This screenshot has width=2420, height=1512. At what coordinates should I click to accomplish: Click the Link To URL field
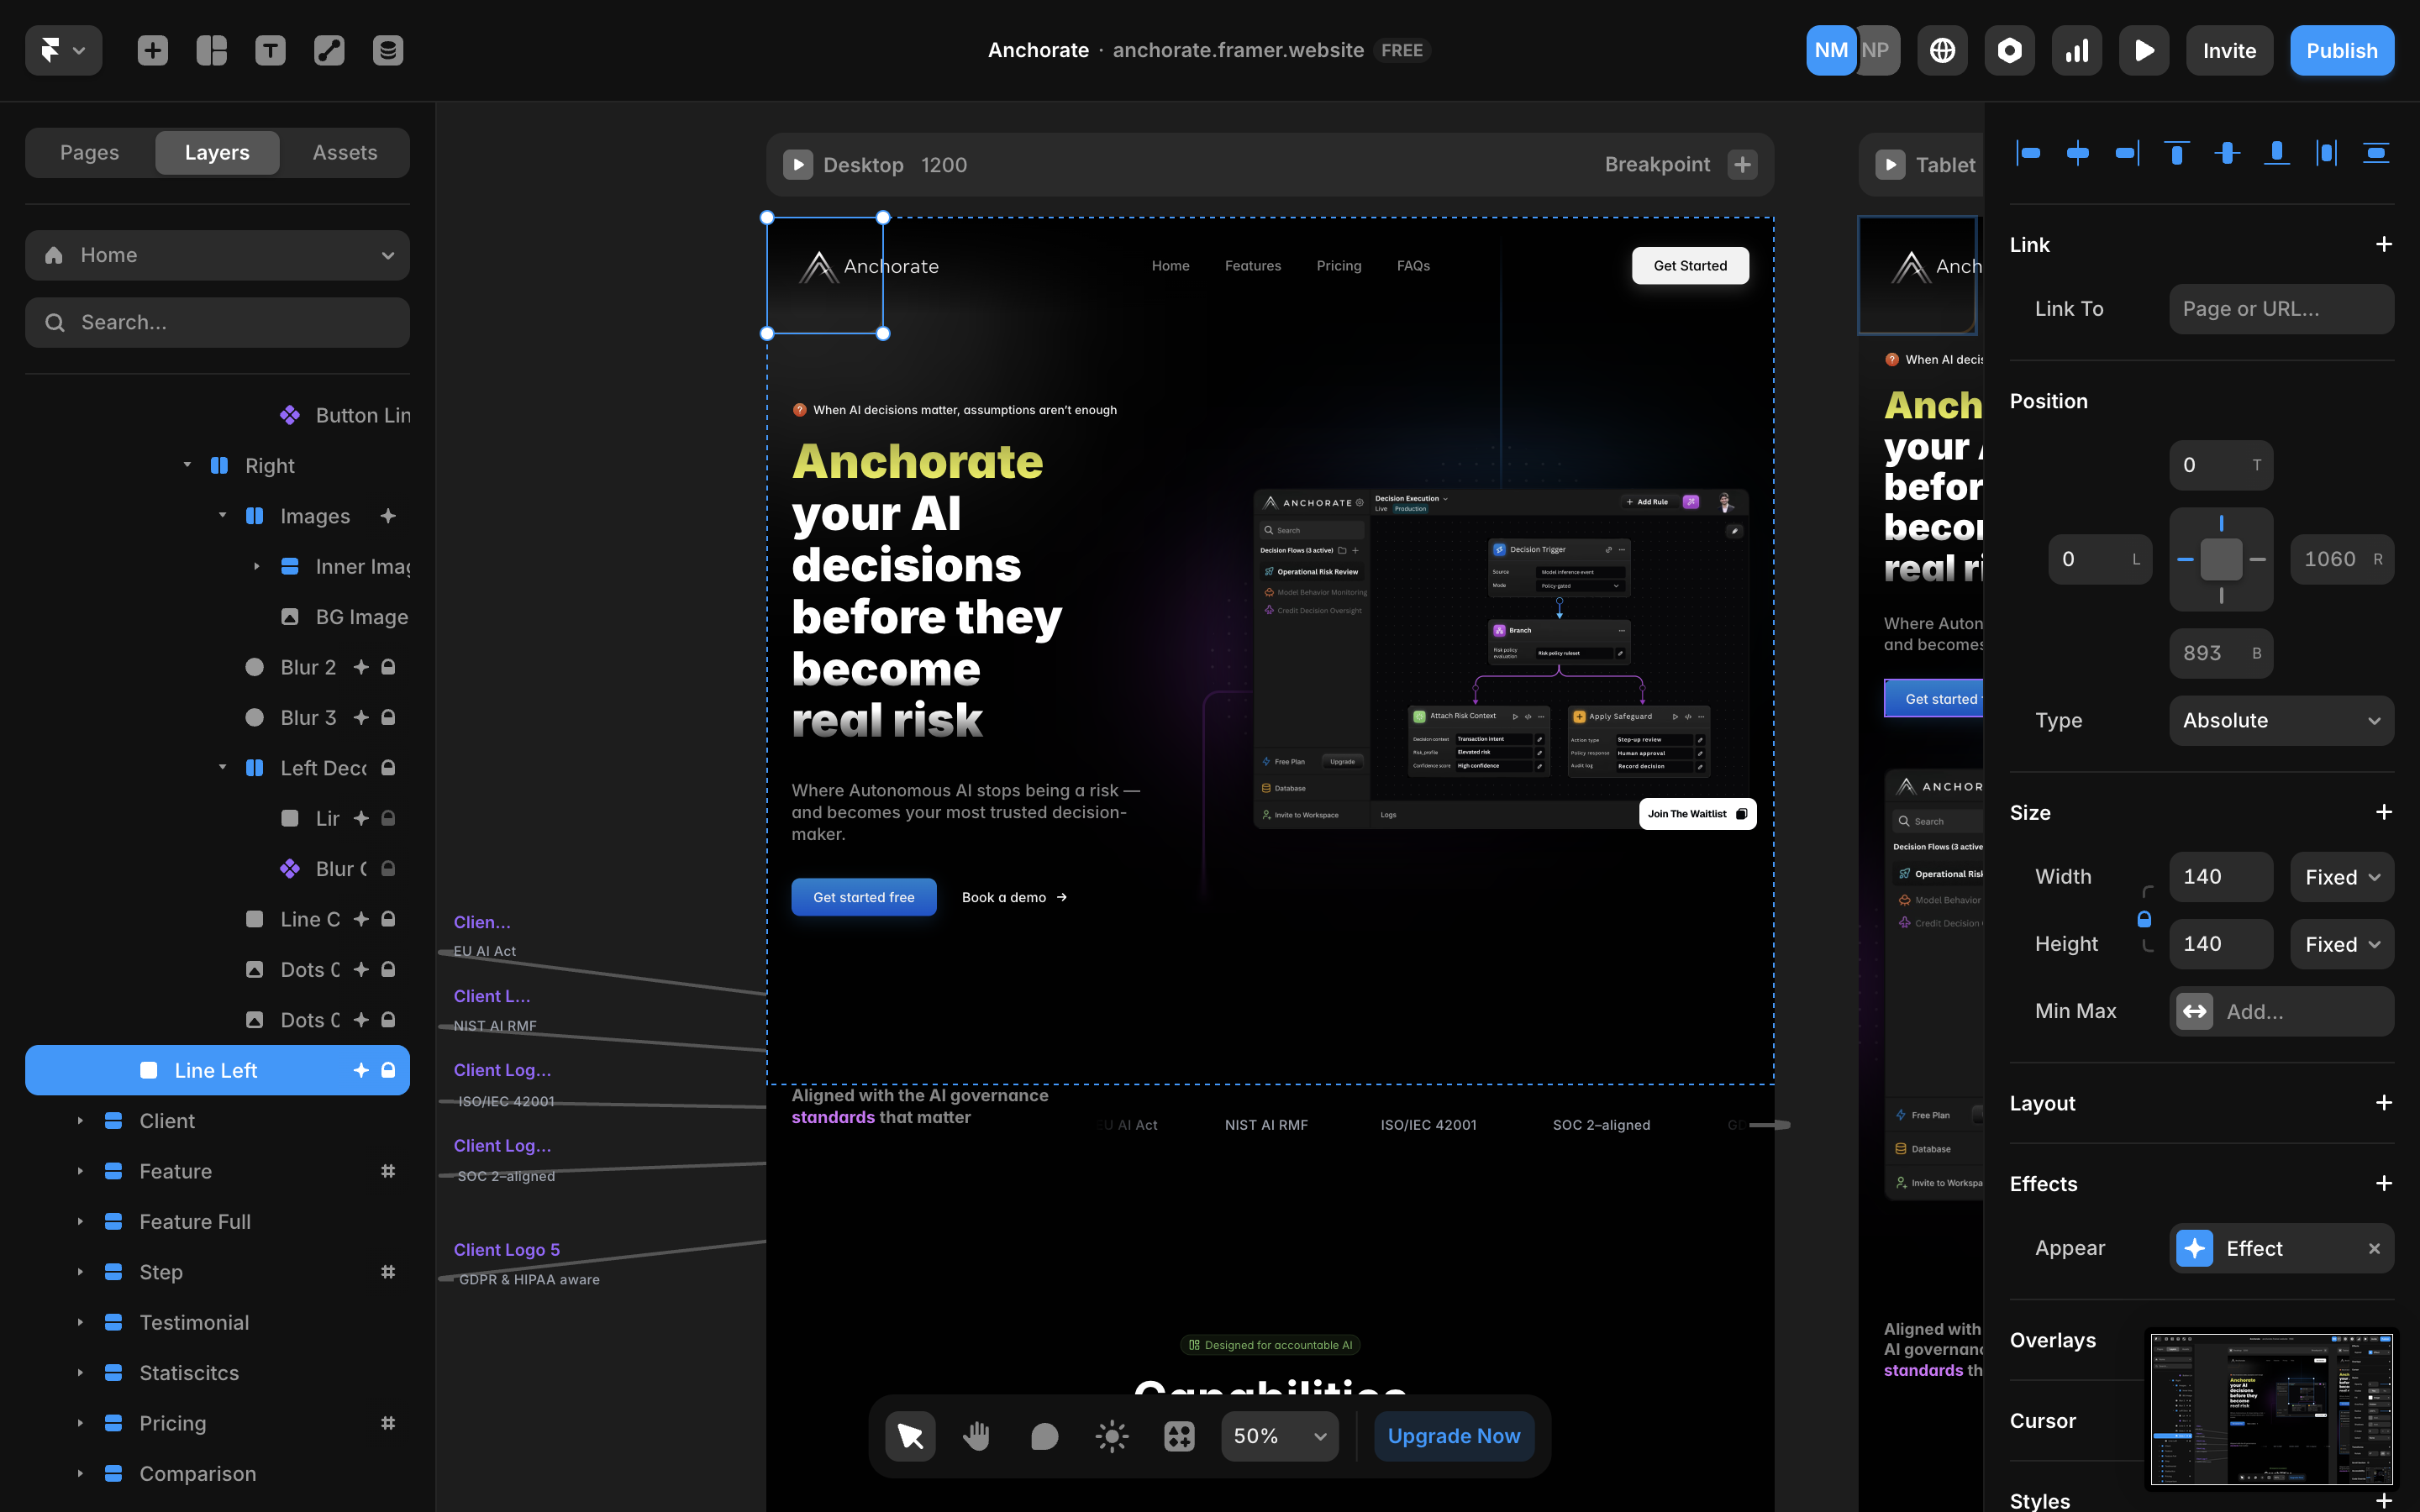2281,308
